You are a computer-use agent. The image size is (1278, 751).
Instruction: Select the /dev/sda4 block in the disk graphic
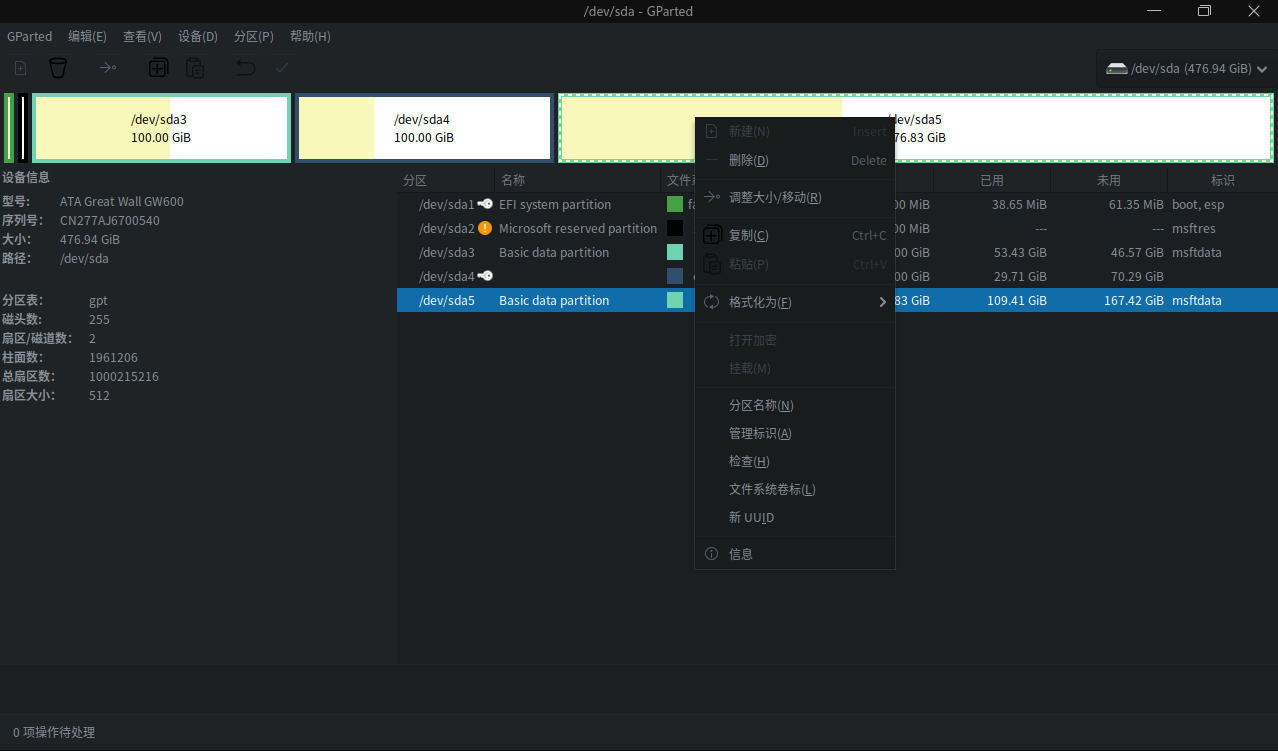(x=424, y=128)
